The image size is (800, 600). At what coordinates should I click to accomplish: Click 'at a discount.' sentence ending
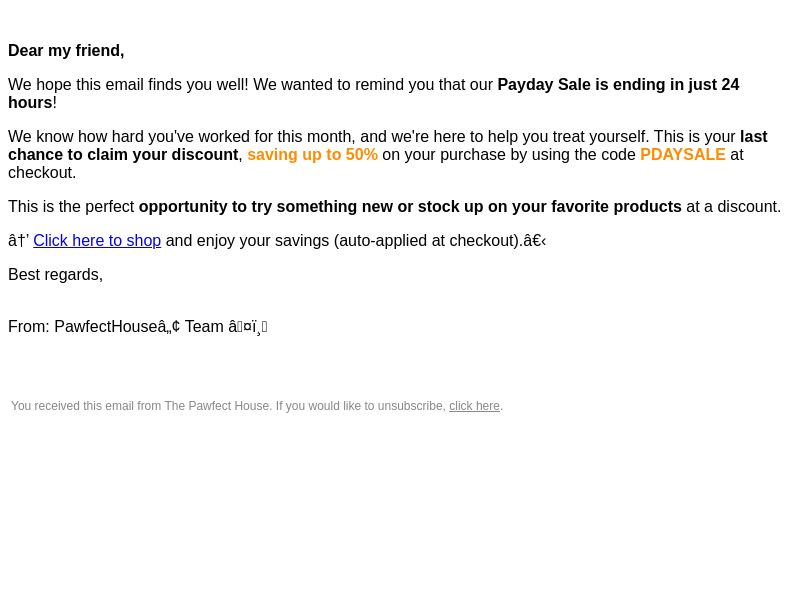(734, 207)
